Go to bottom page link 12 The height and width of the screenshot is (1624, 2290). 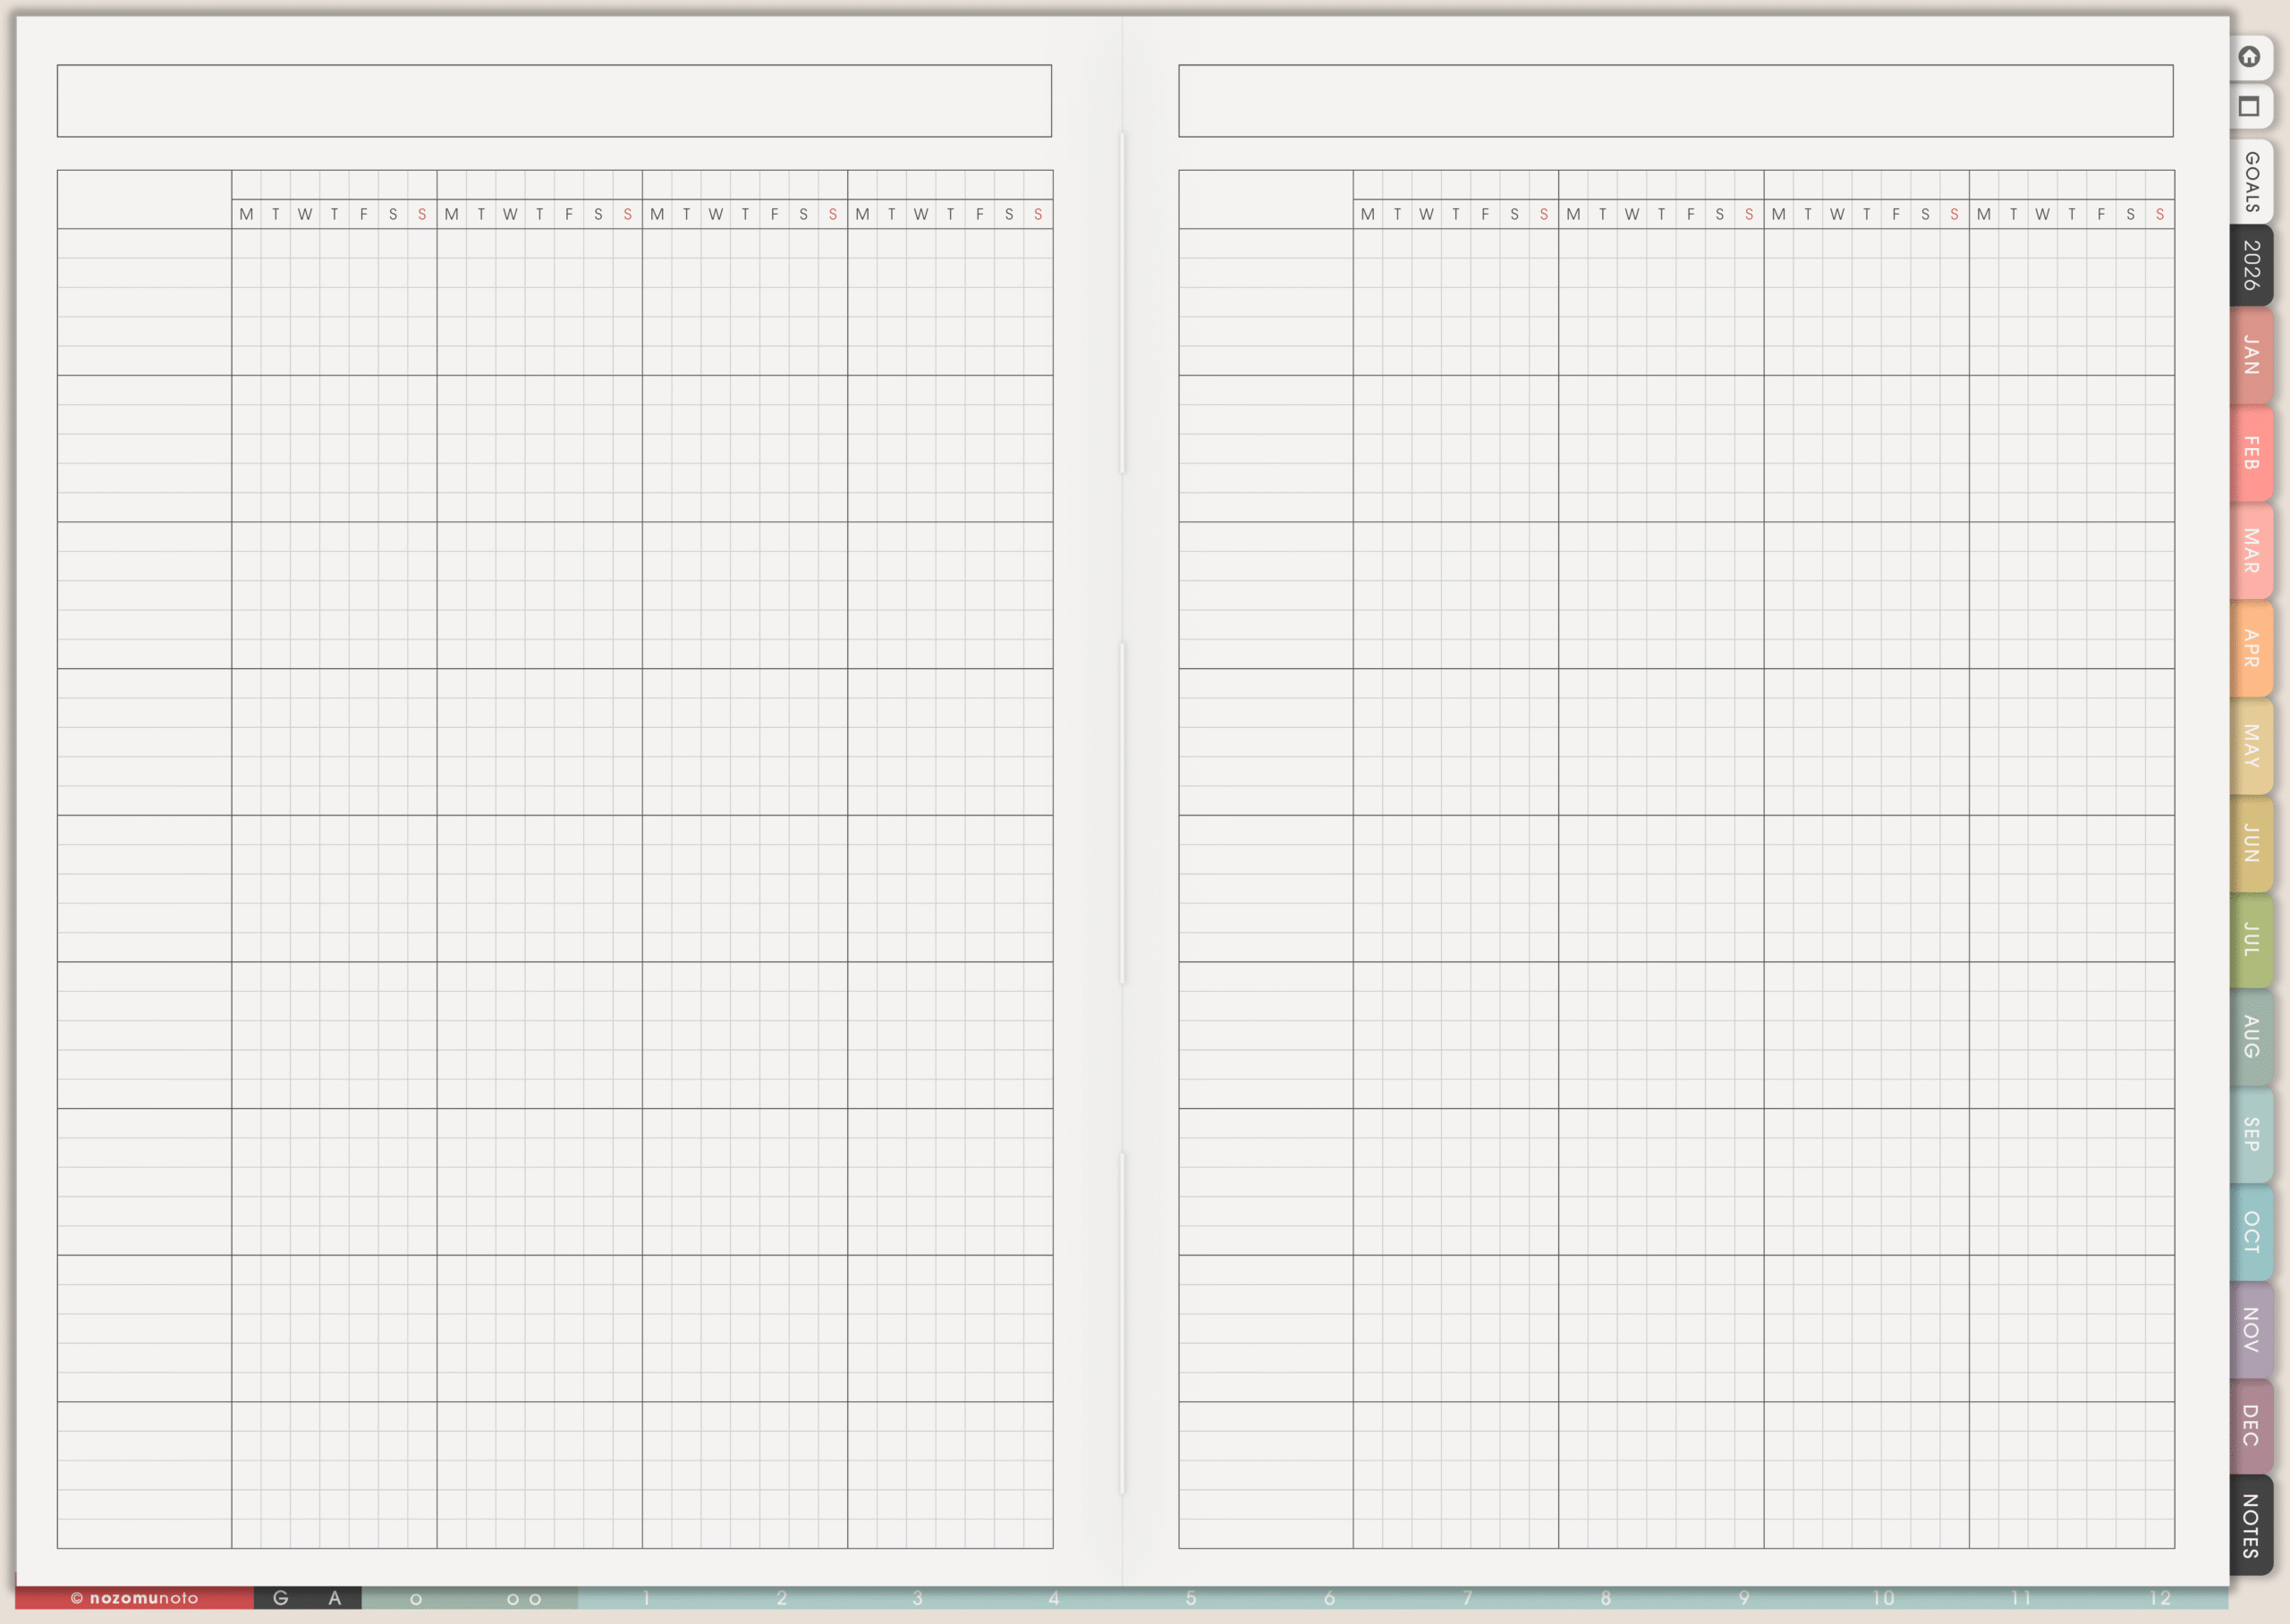coord(2160,1598)
